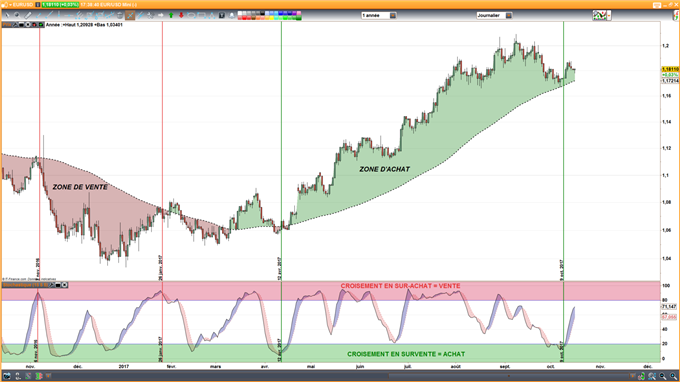This screenshot has width=680, height=382.
Task: Close the Stochastique indicator panel
Action: click(x=65, y=285)
